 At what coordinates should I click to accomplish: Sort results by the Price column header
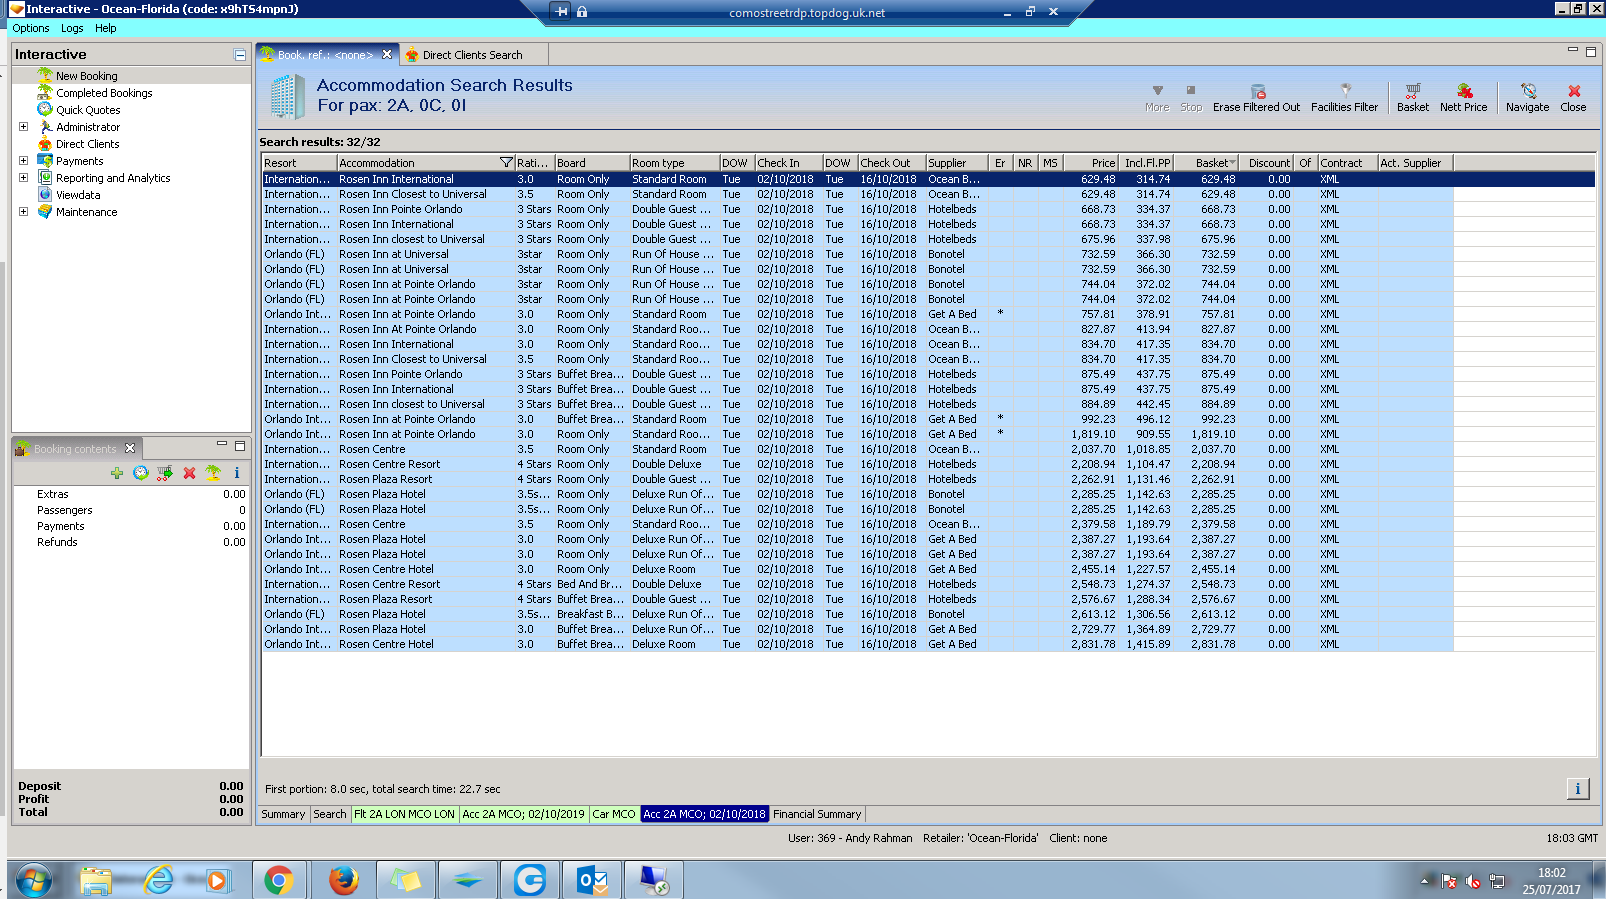tap(1090, 163)
